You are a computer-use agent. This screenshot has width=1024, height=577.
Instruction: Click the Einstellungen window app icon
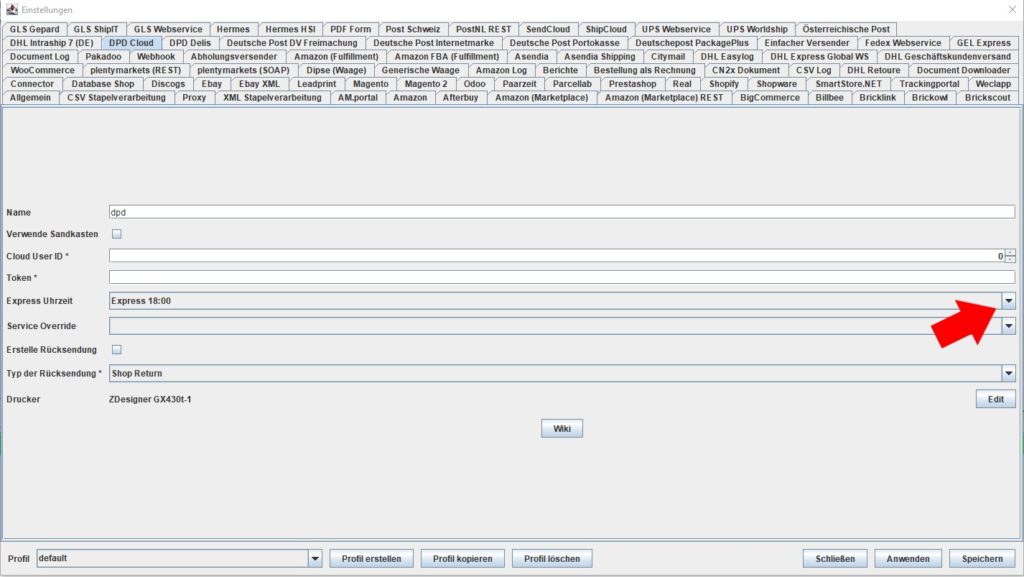(x=11, y=10)
